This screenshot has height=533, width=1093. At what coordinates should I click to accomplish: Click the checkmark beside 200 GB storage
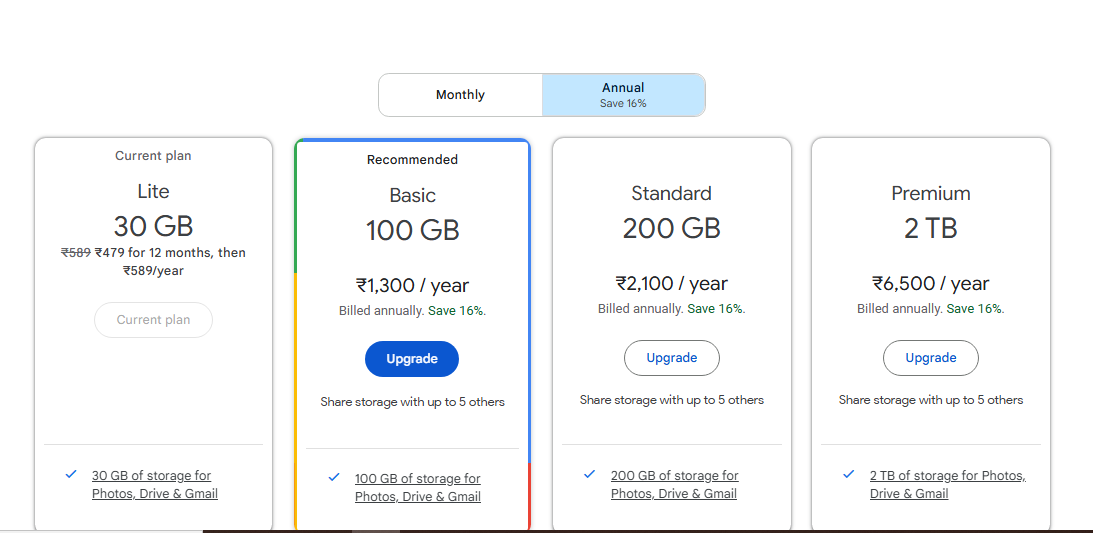tap(590, 475)
